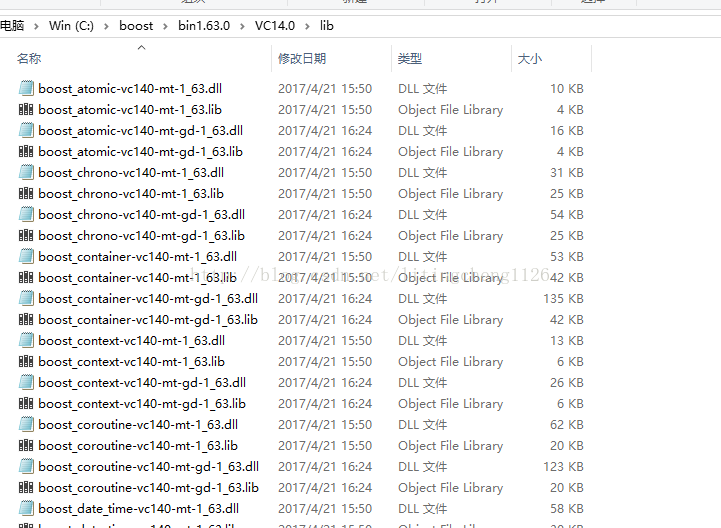Click icon of boost_context-vc140-mt-gd-1_63.lib
721x528 pixels.
pos(26,403)
